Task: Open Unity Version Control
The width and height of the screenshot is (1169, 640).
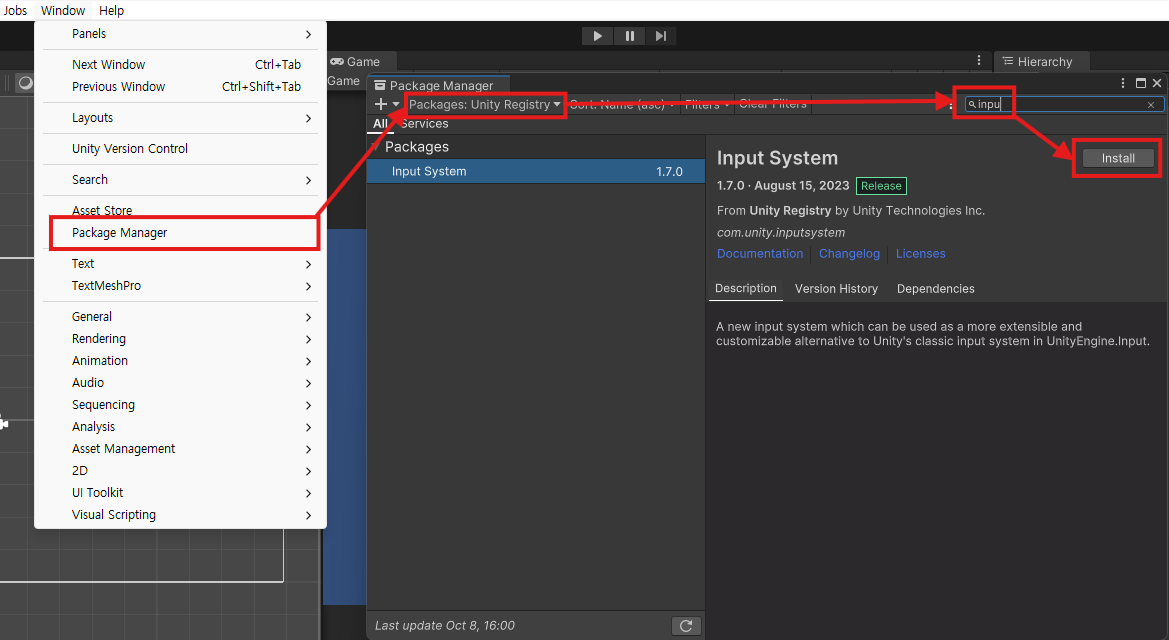Action: 180,148
